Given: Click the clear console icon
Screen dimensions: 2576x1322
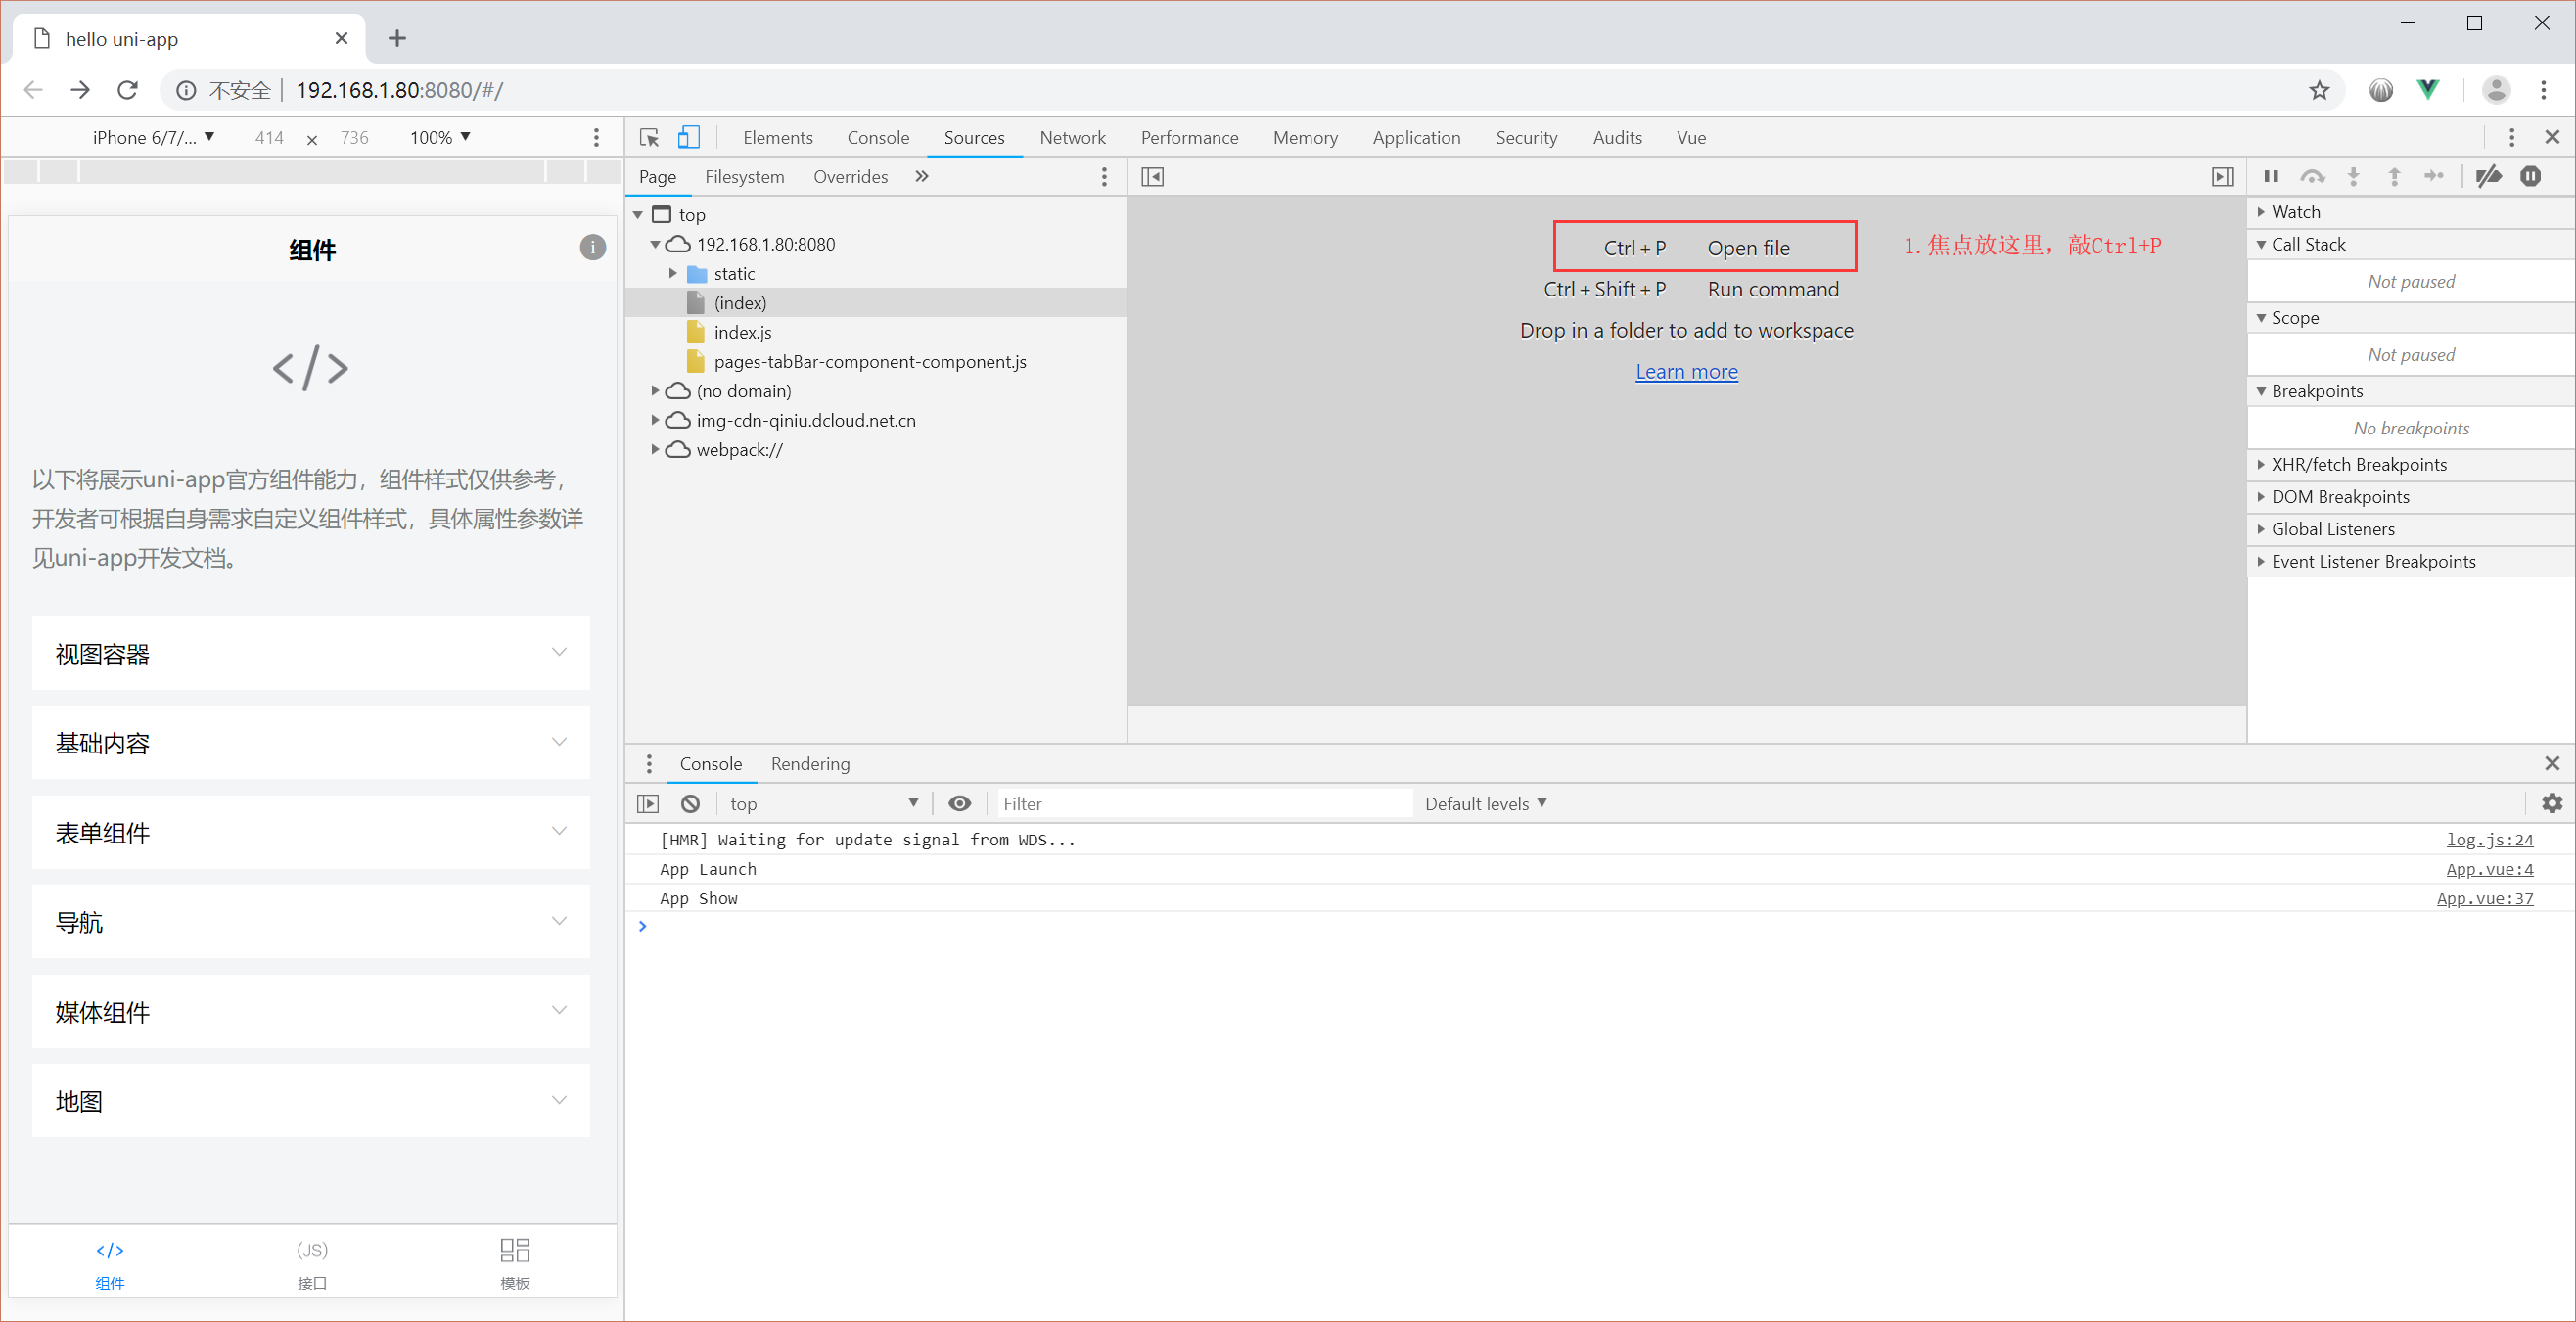Looking at the screenshot, I should tap(690, 803).
